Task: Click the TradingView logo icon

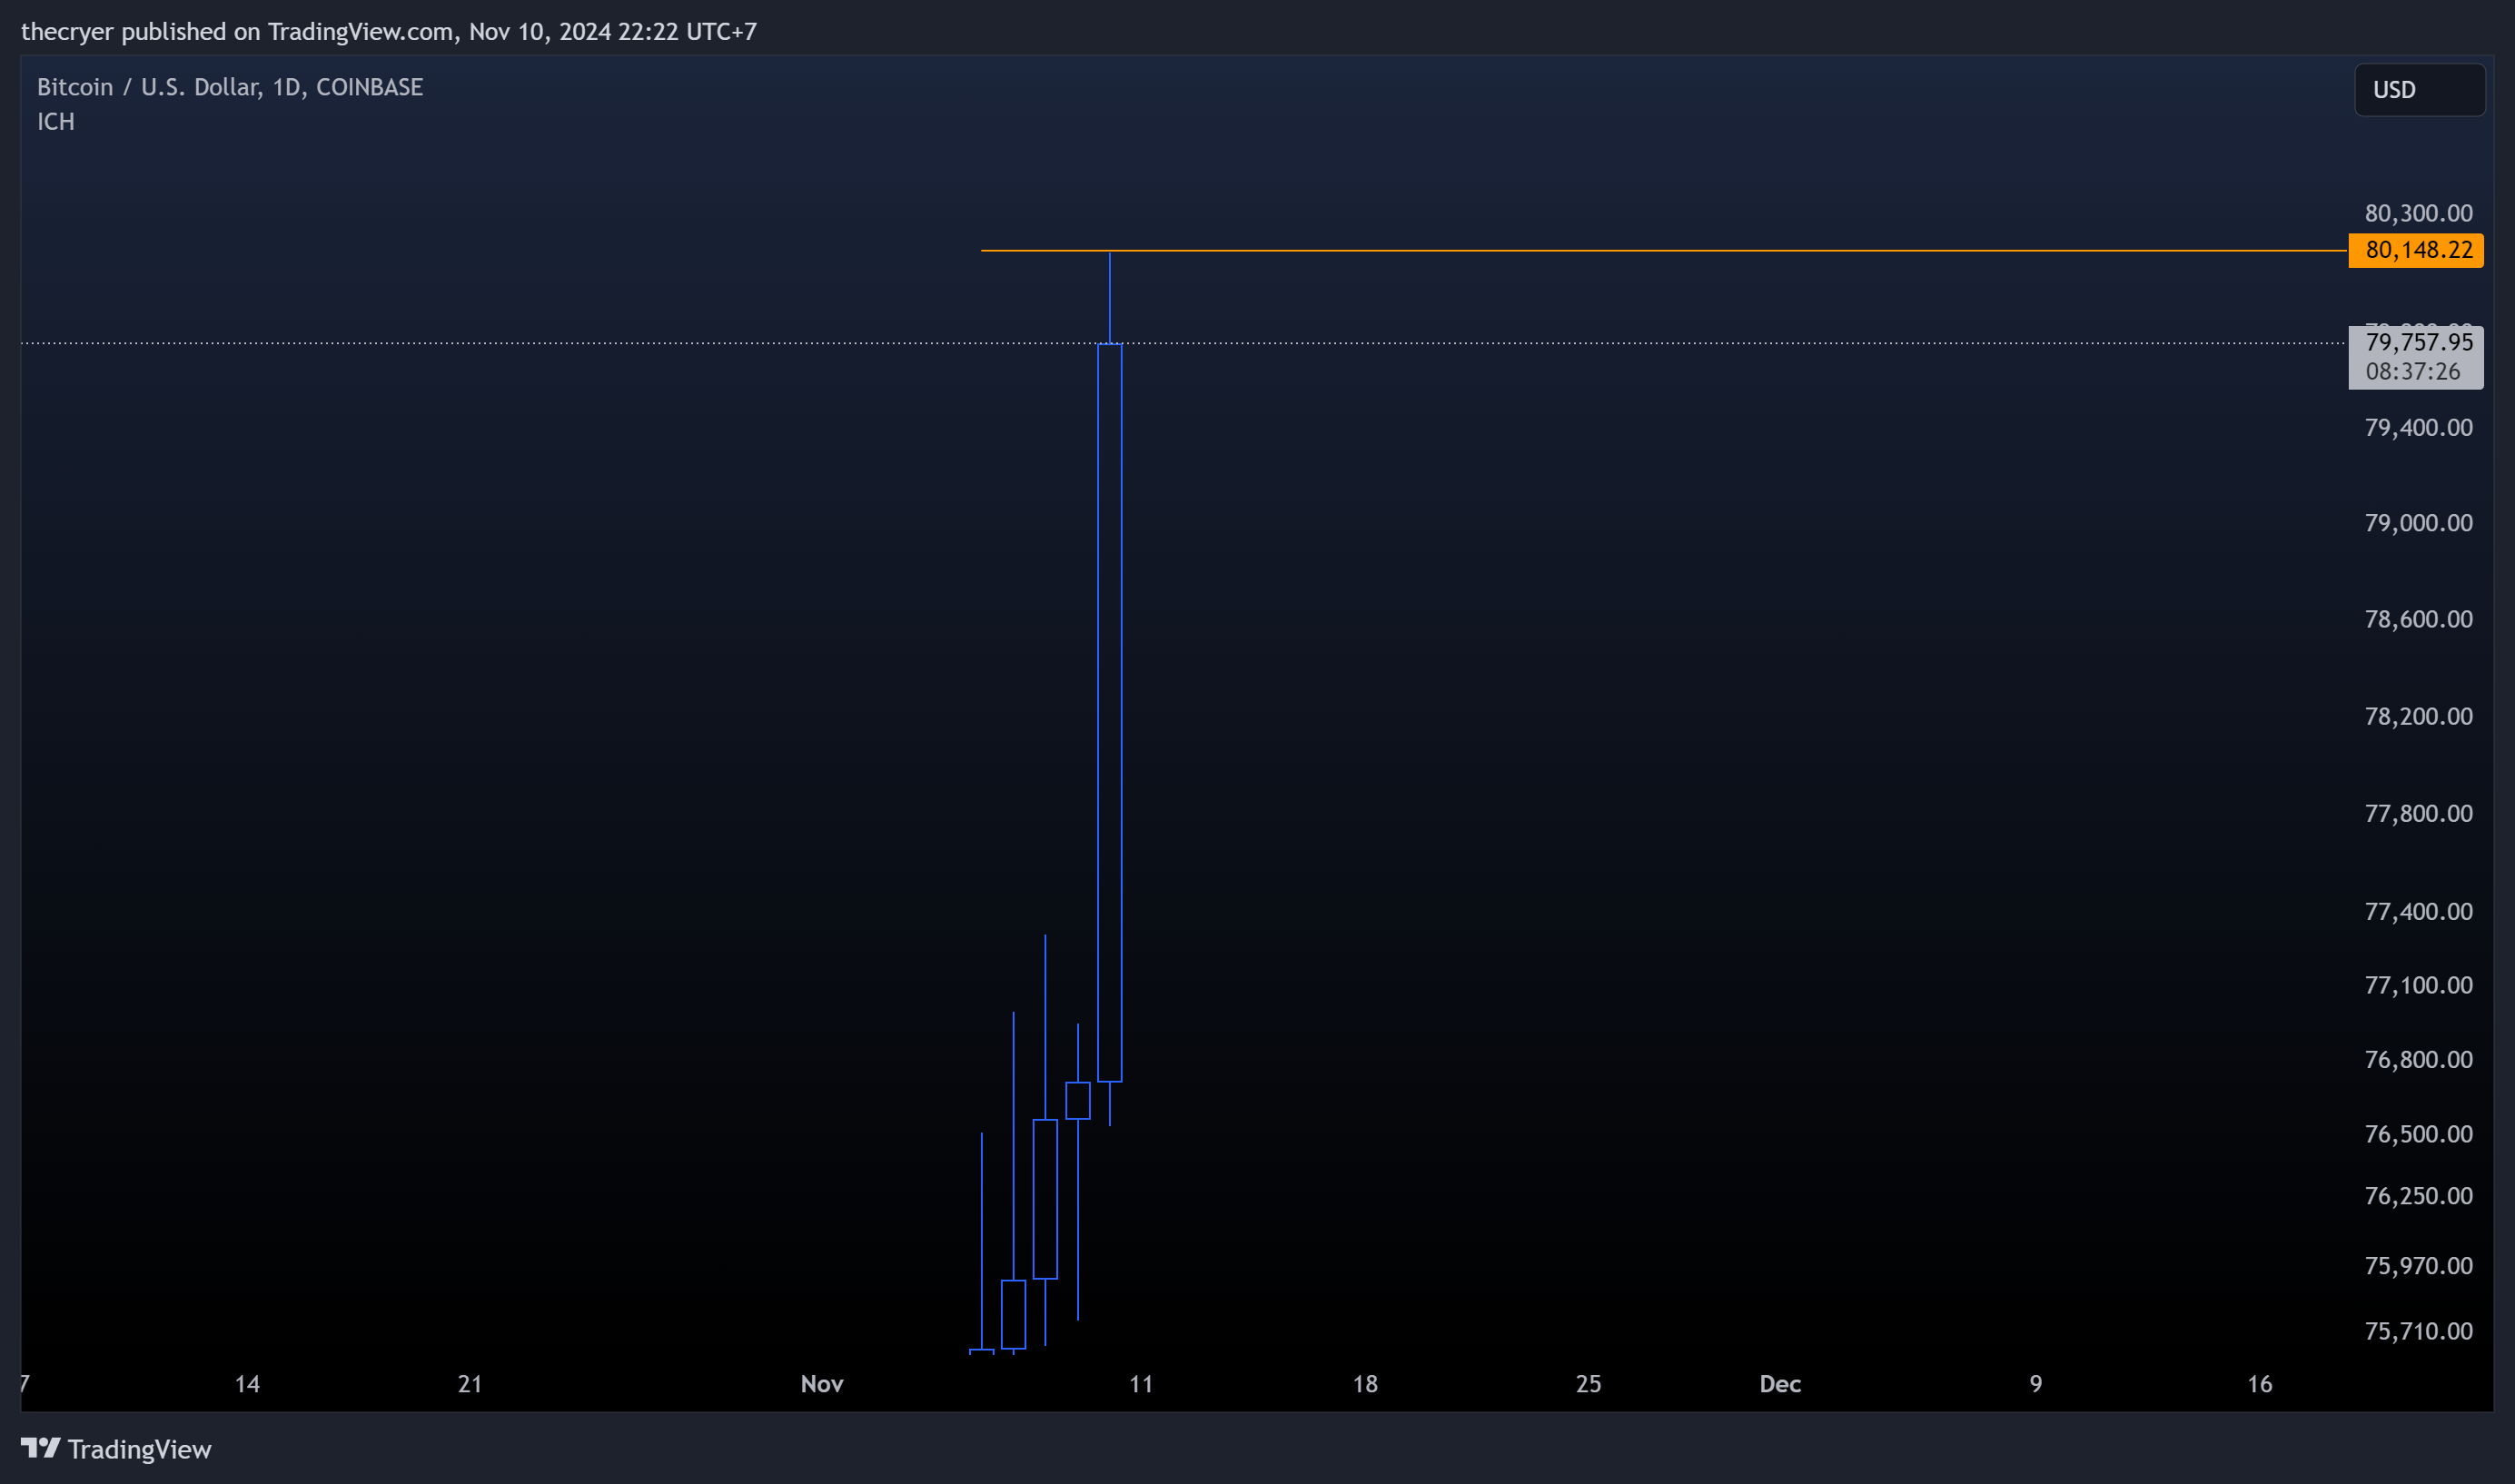Action: (41, 1448)
